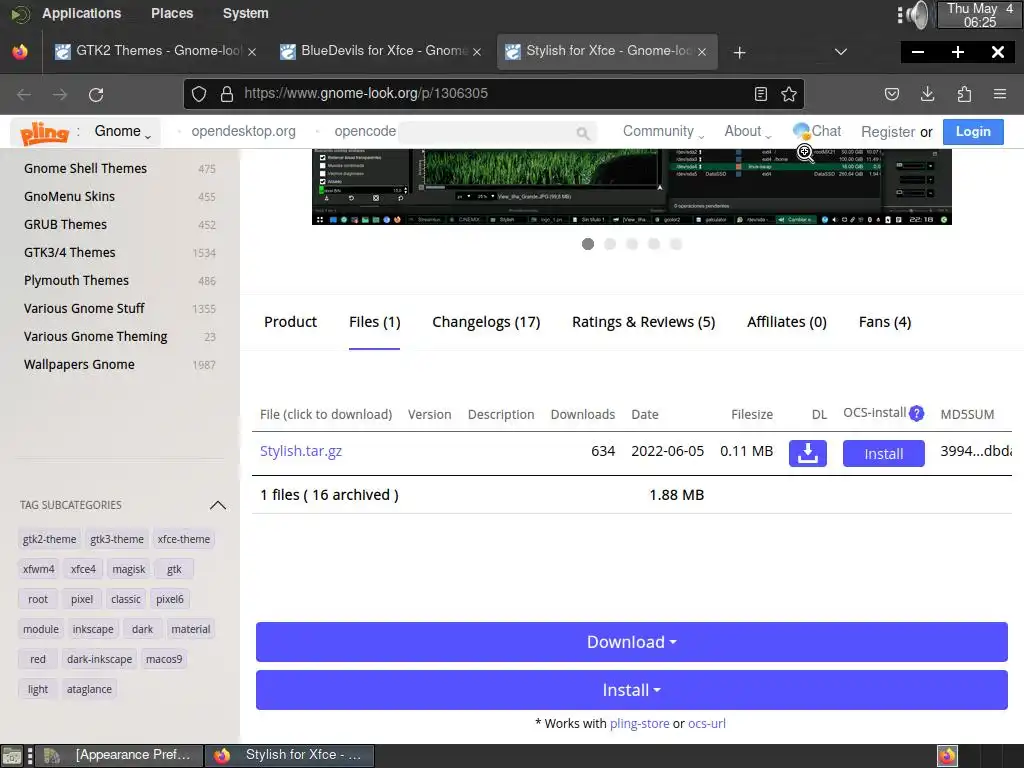Switch to the Fans (4) tab
Screen dimensions: 1024x768
pyautogui.click(x=885, y=322)
